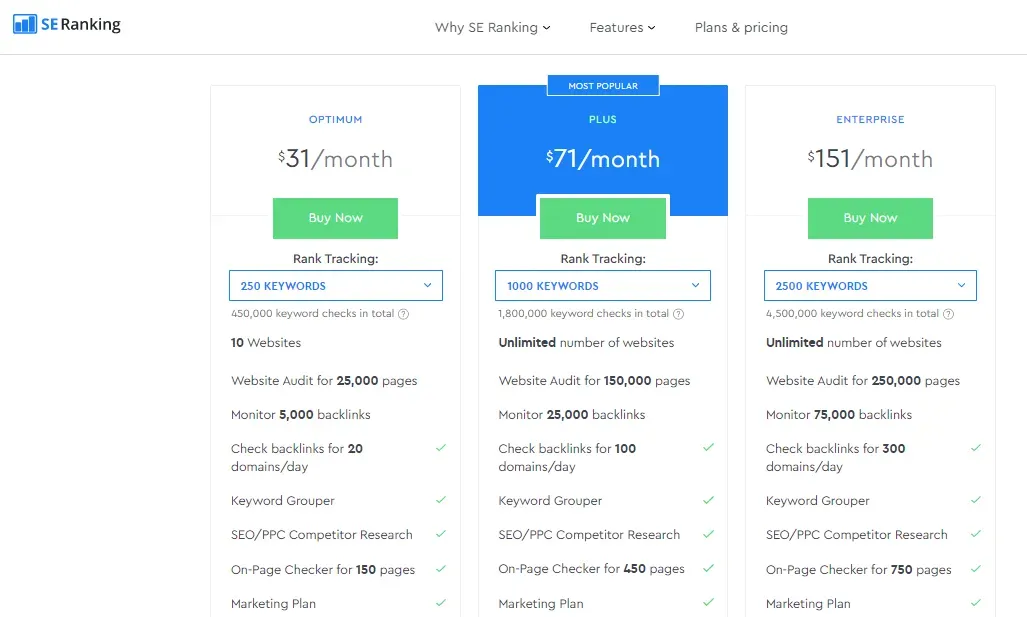The height and width of the screenshot is (617, 1027).
Task: Expand the Features chevron
Action: coord(652,28)
